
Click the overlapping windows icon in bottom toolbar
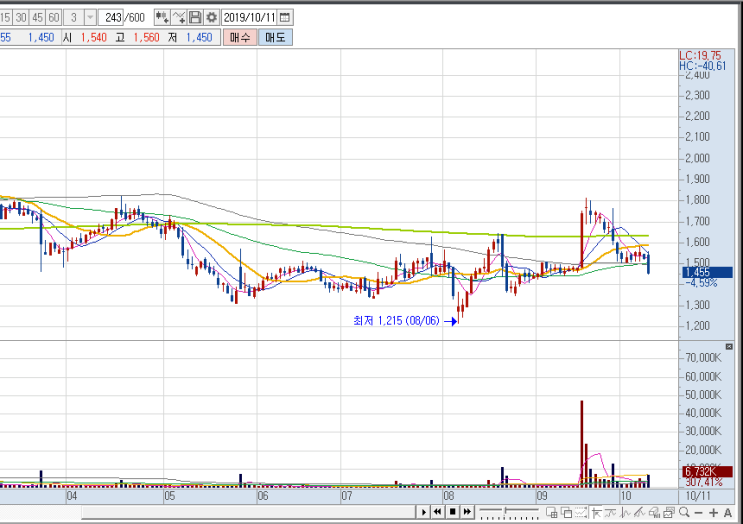pyautogui.click(x=566, y=512)
